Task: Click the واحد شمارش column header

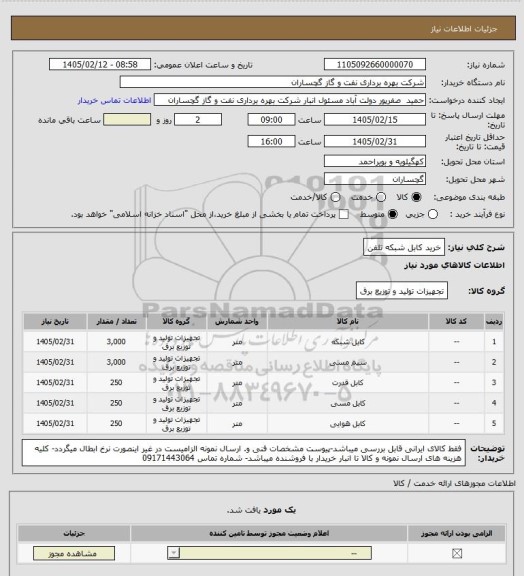Action: (x=237, y=321)
